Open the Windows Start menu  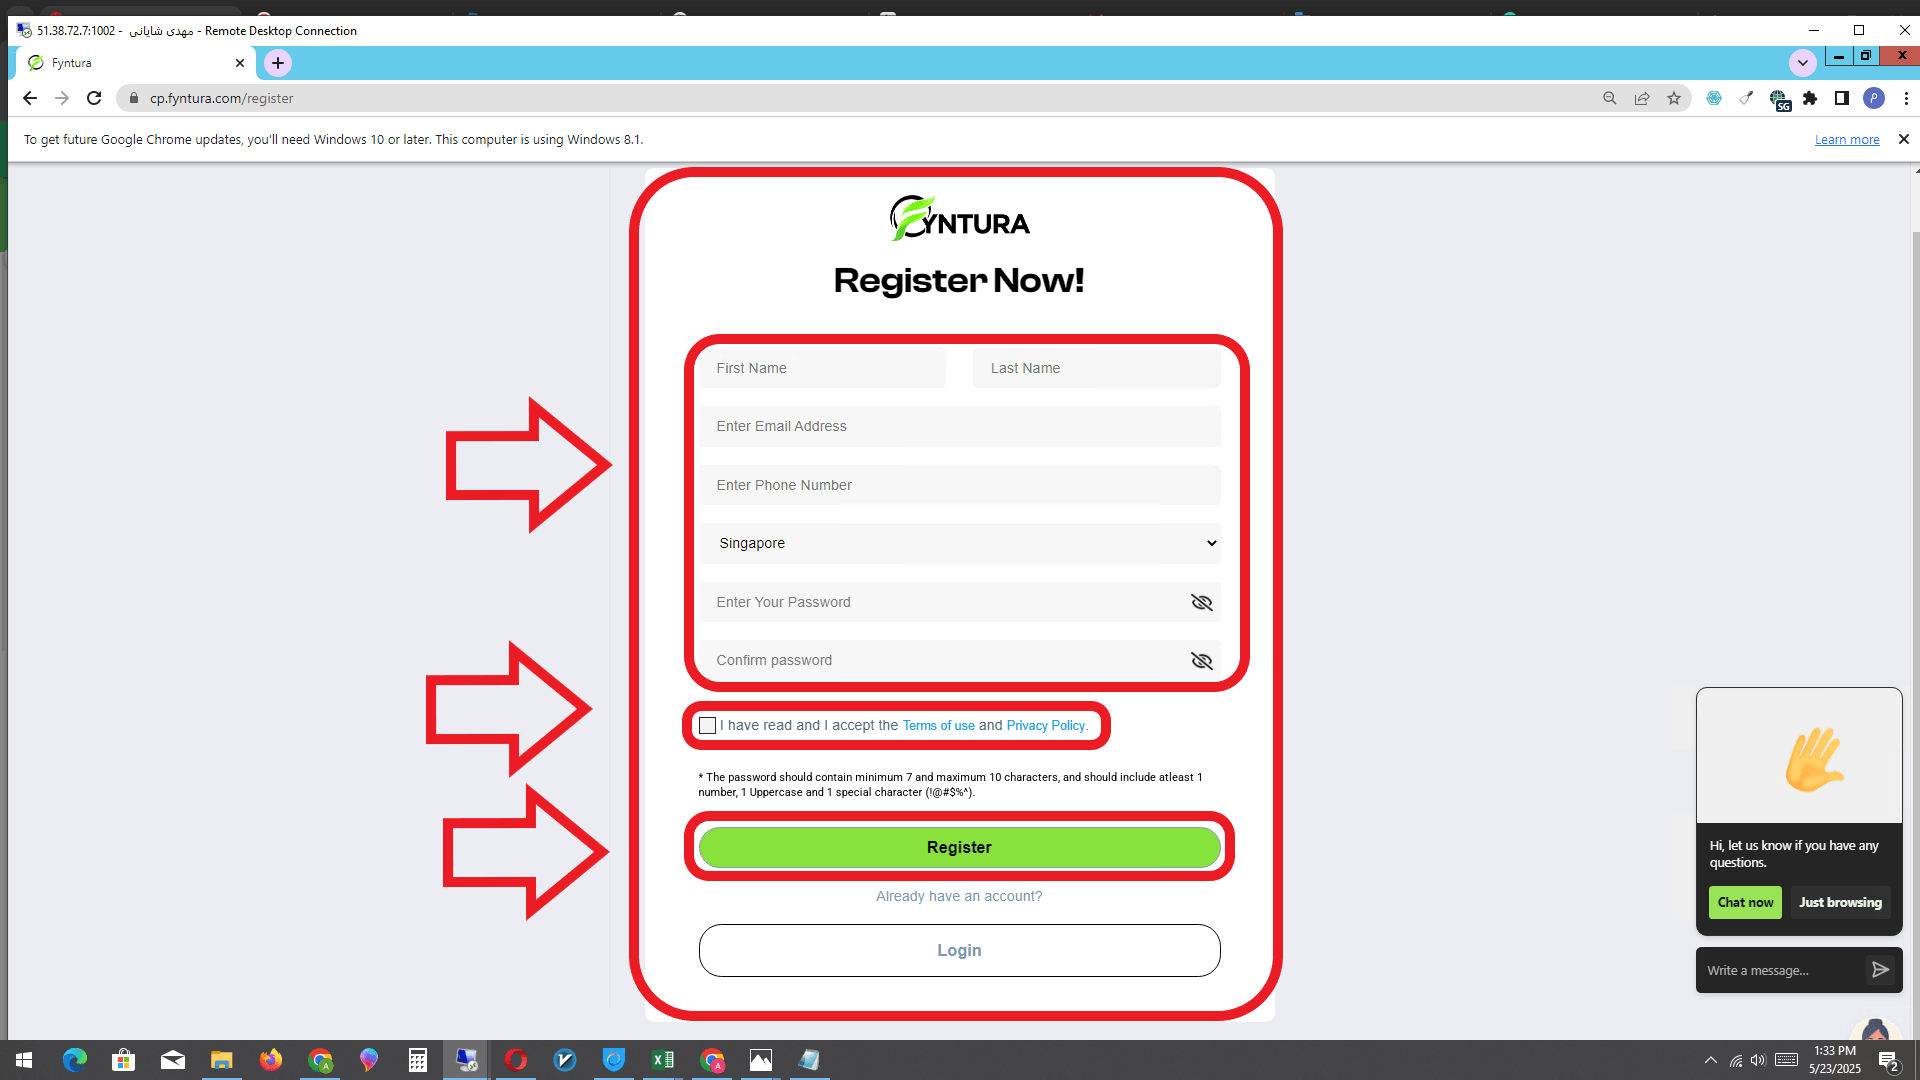24,1060
